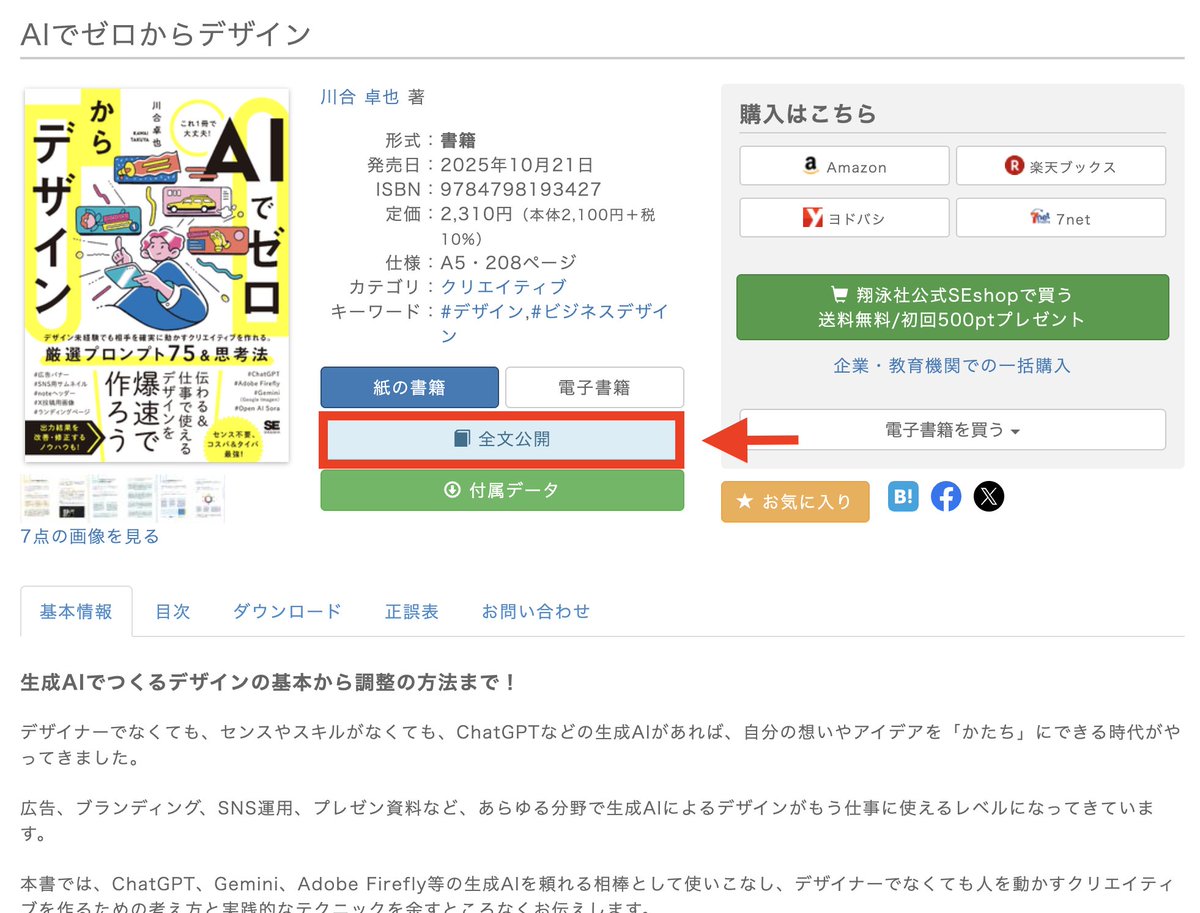The image size is (1200, 913).
Task: Click 購入はこちら heading
Action: pos(808,114)
